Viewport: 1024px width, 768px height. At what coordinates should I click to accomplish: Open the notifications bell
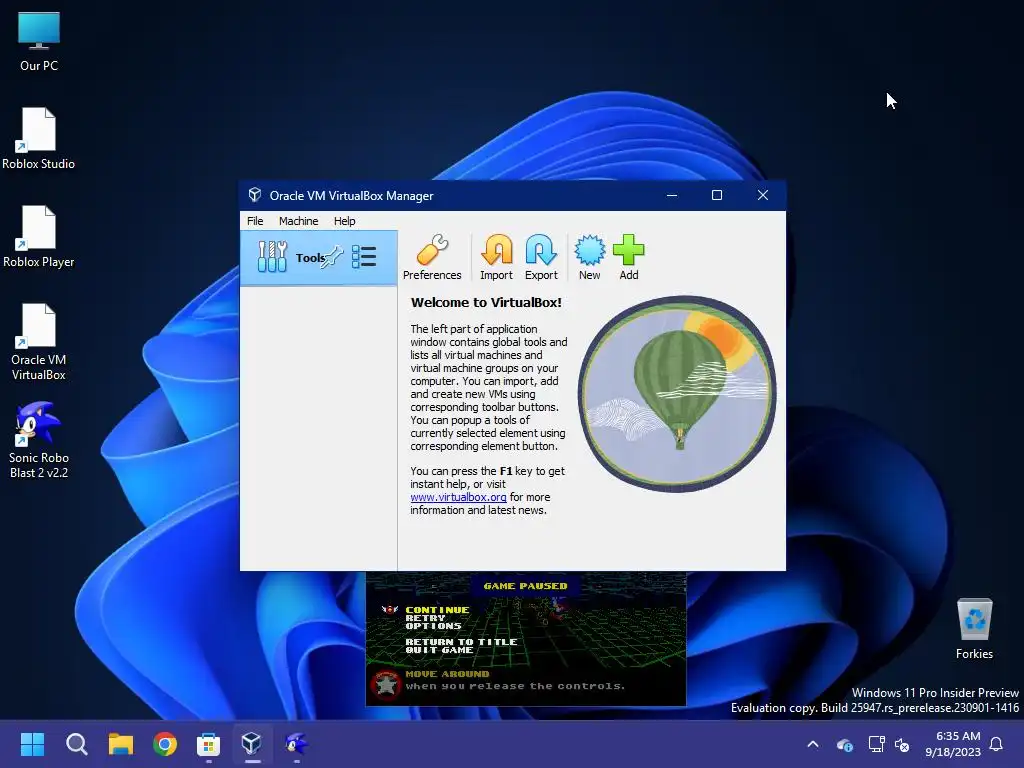pyautogui.click(x=996, y=744)
